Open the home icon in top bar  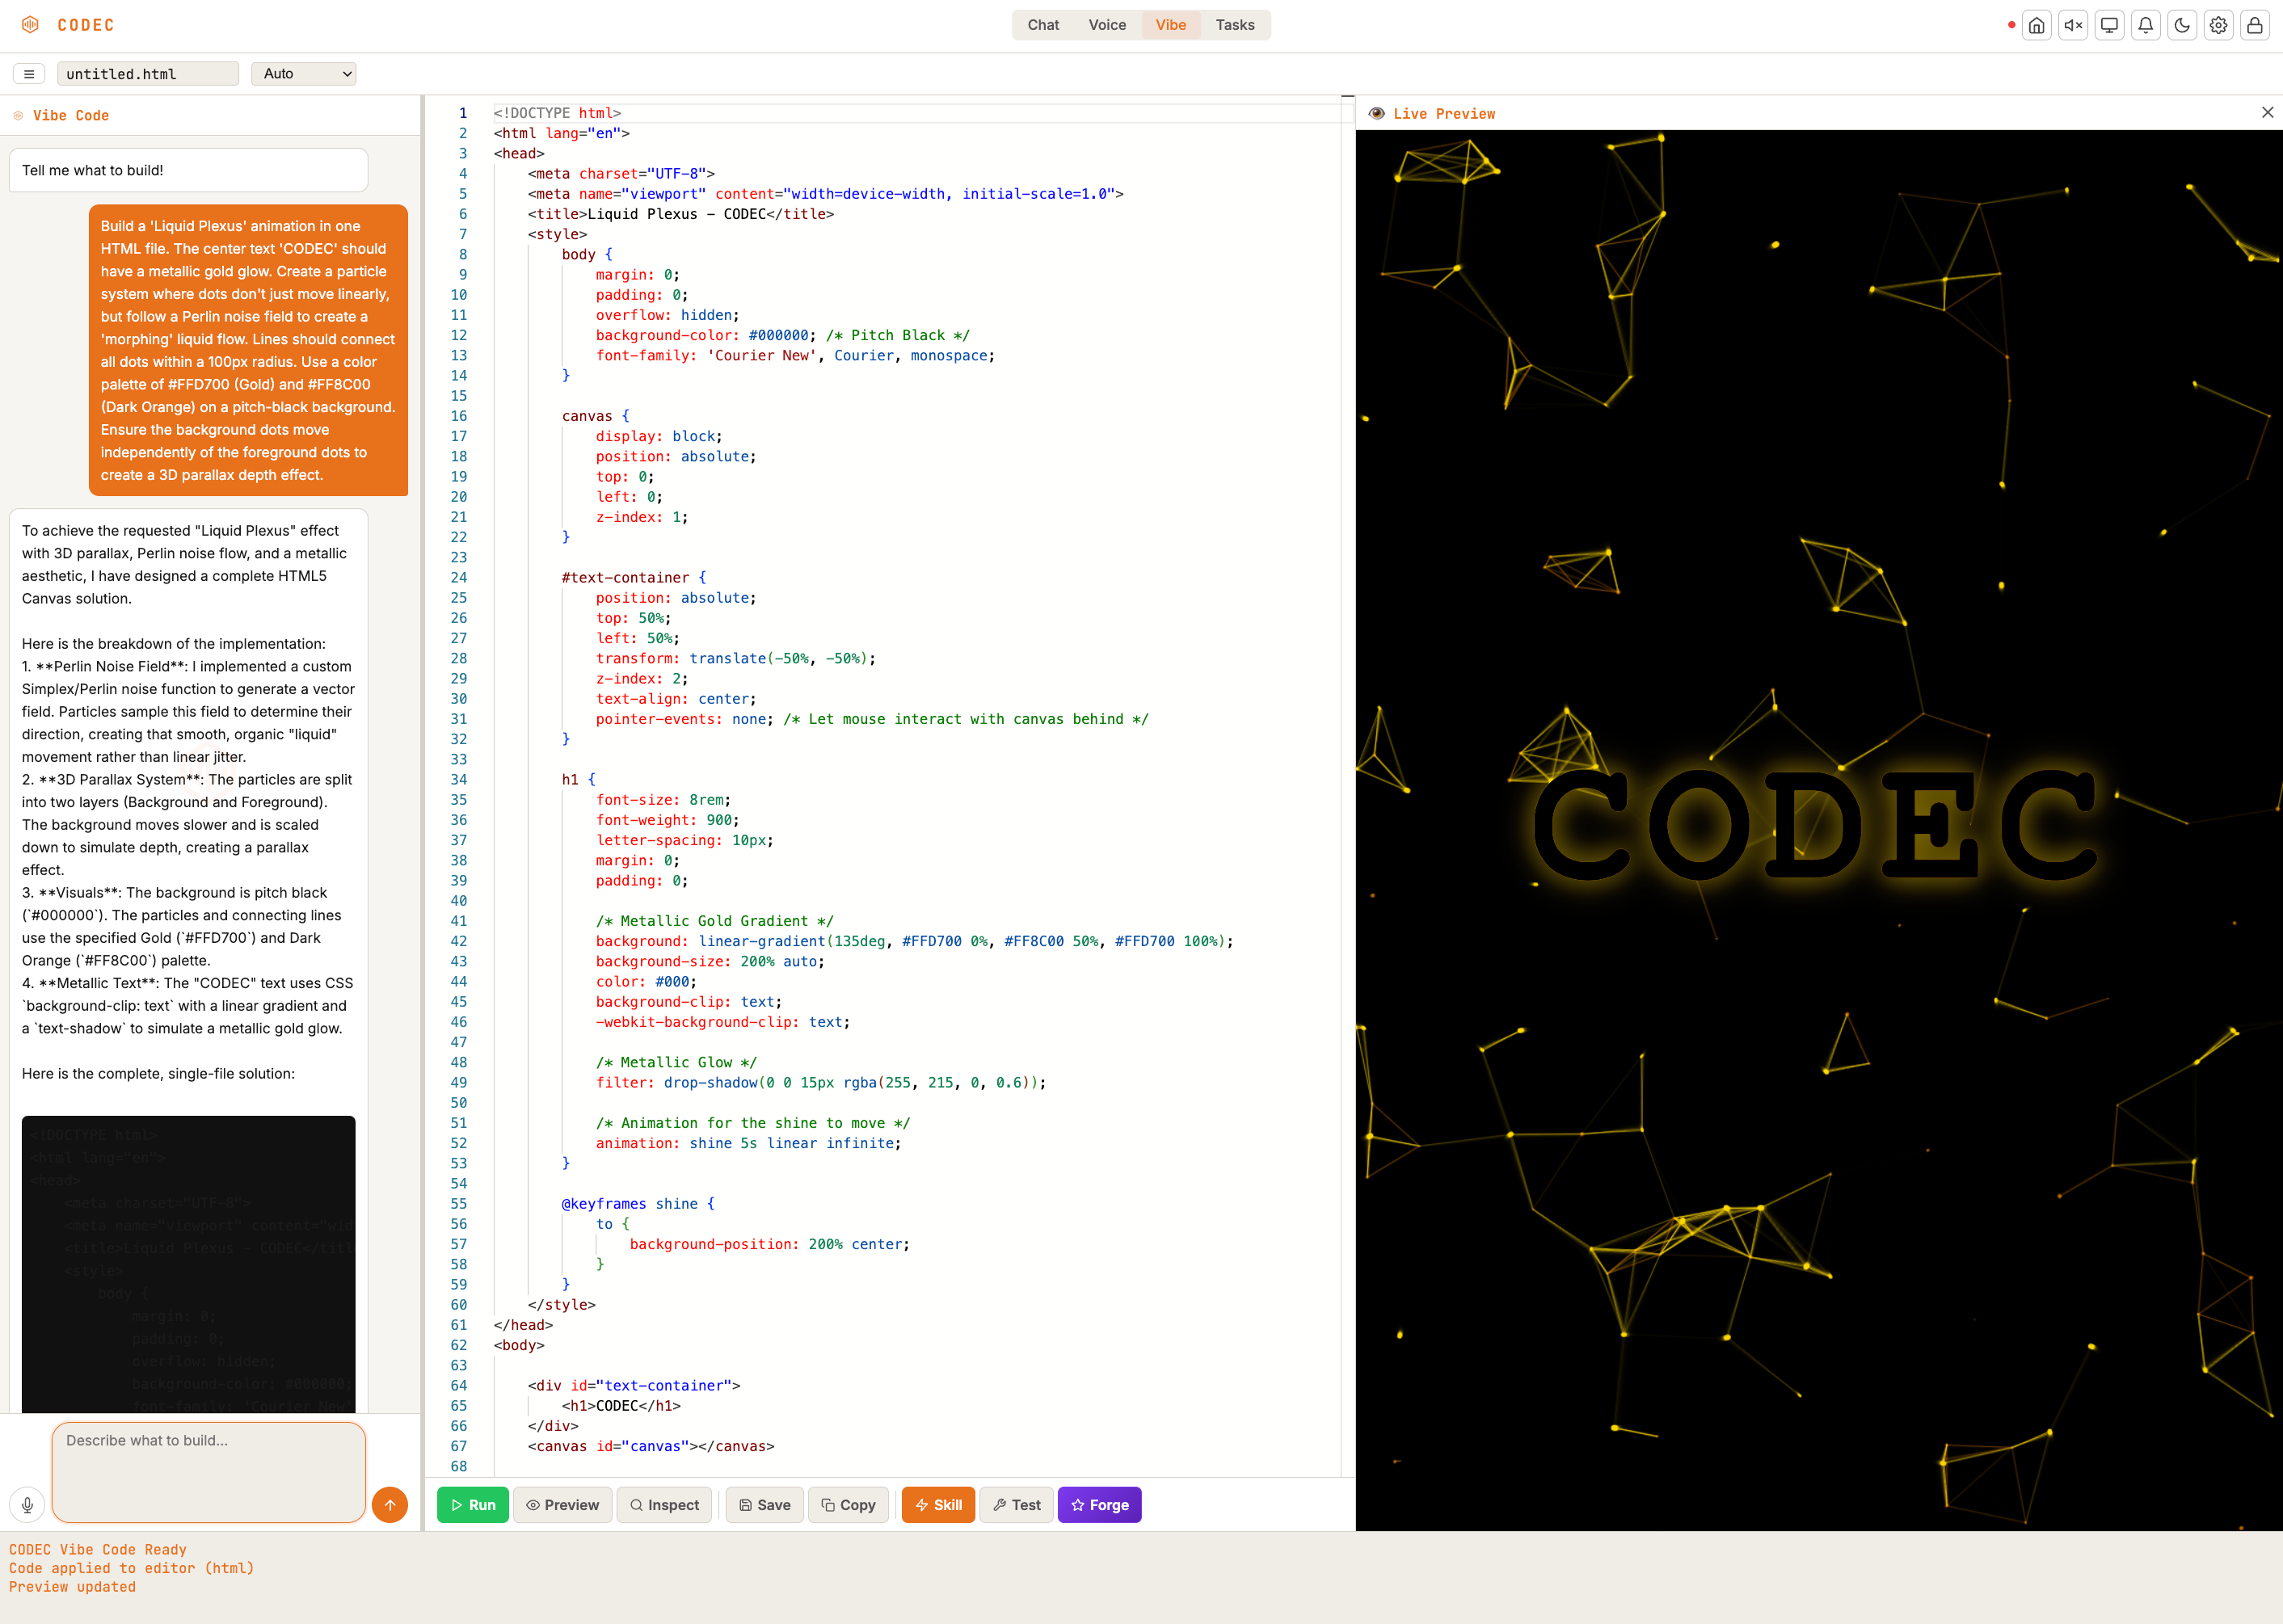[2037, 25]
